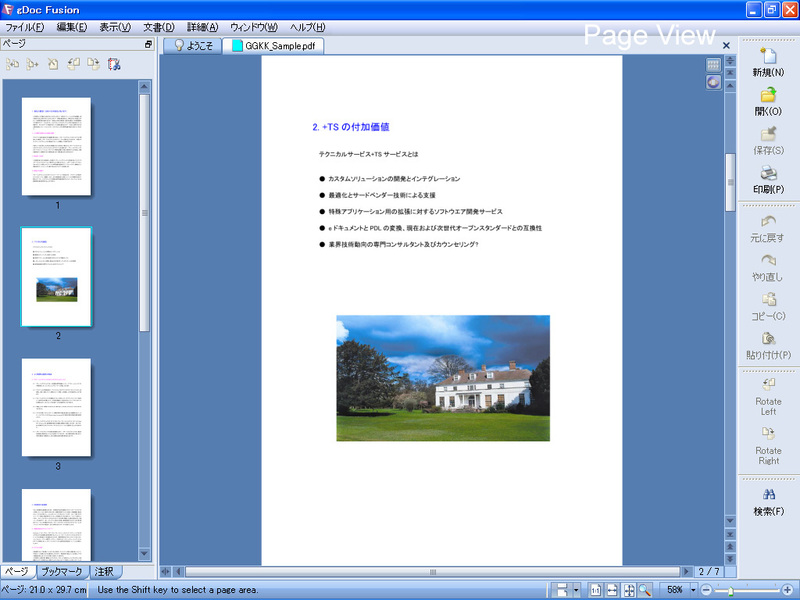Click the actual size 1:1 icon
800x600 pixels.
[x=595, y=590]
